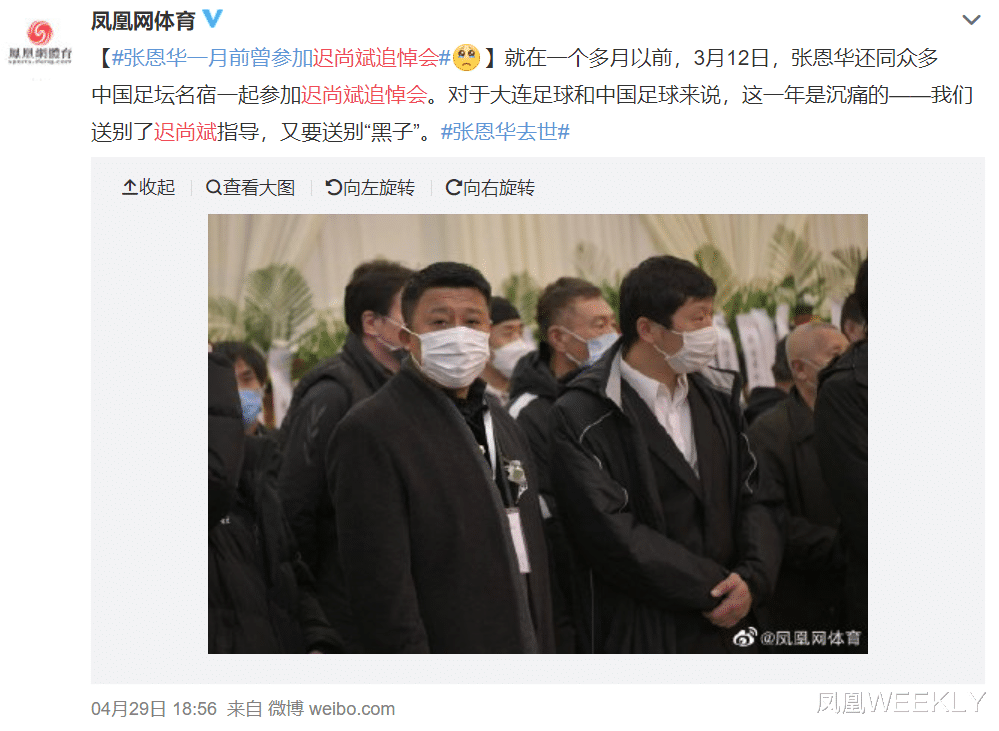
Task: Open the 04月29日 18:56 timestamp link
Action: (154, 709)
